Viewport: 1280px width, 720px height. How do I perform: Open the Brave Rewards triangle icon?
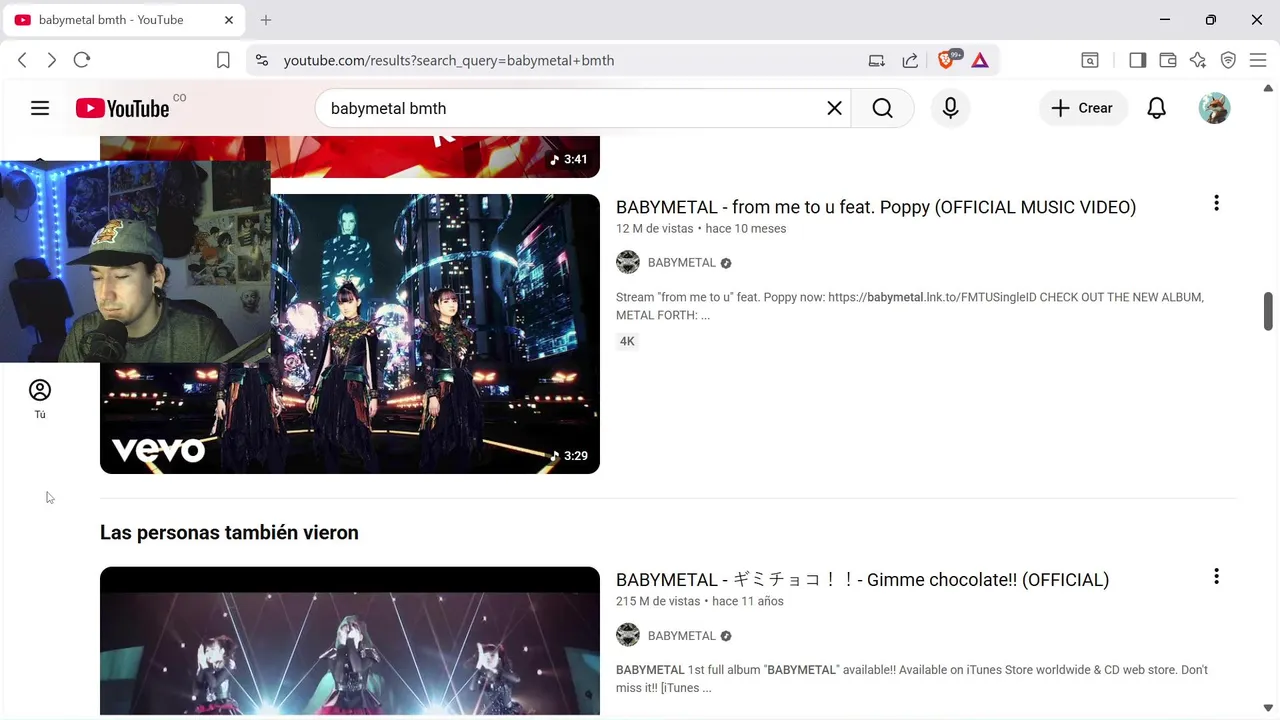(980, 60)
